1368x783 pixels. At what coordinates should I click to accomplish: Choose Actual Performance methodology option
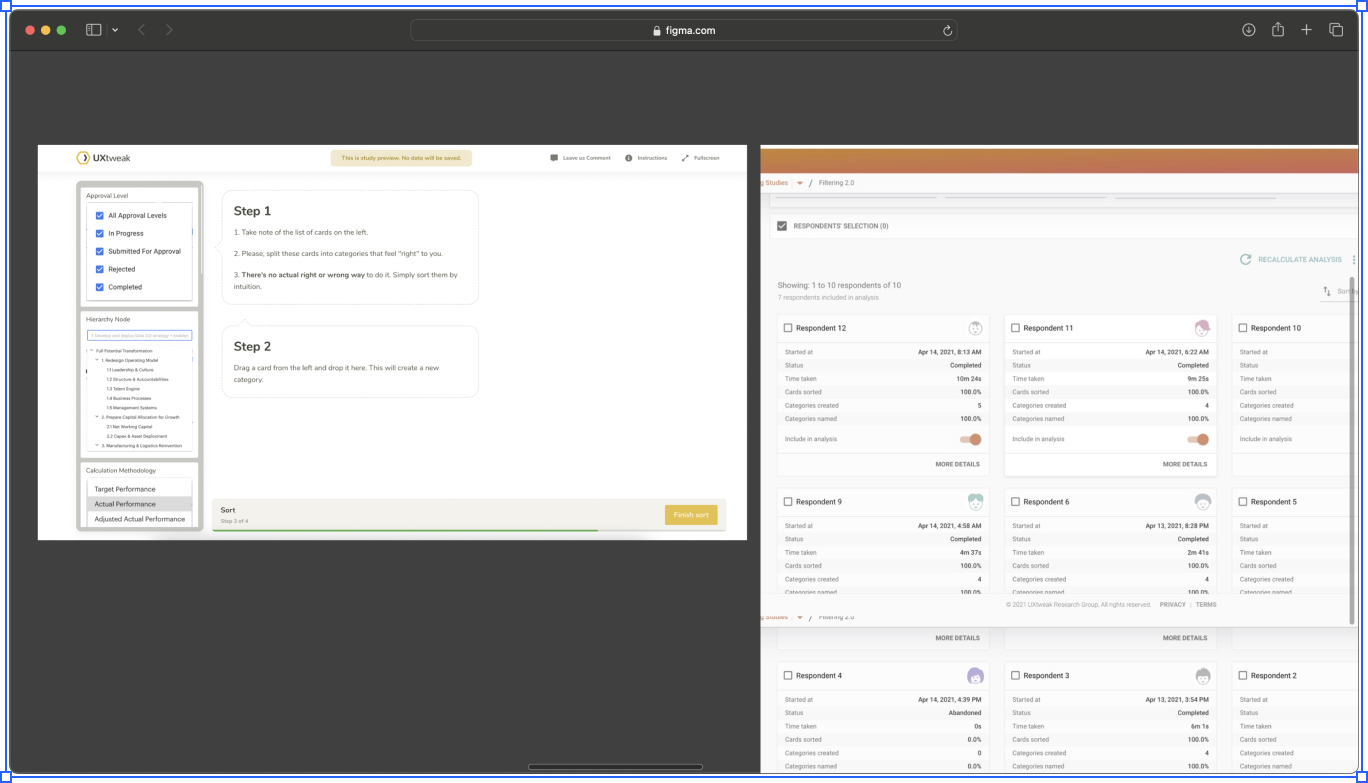click(139, 504)
